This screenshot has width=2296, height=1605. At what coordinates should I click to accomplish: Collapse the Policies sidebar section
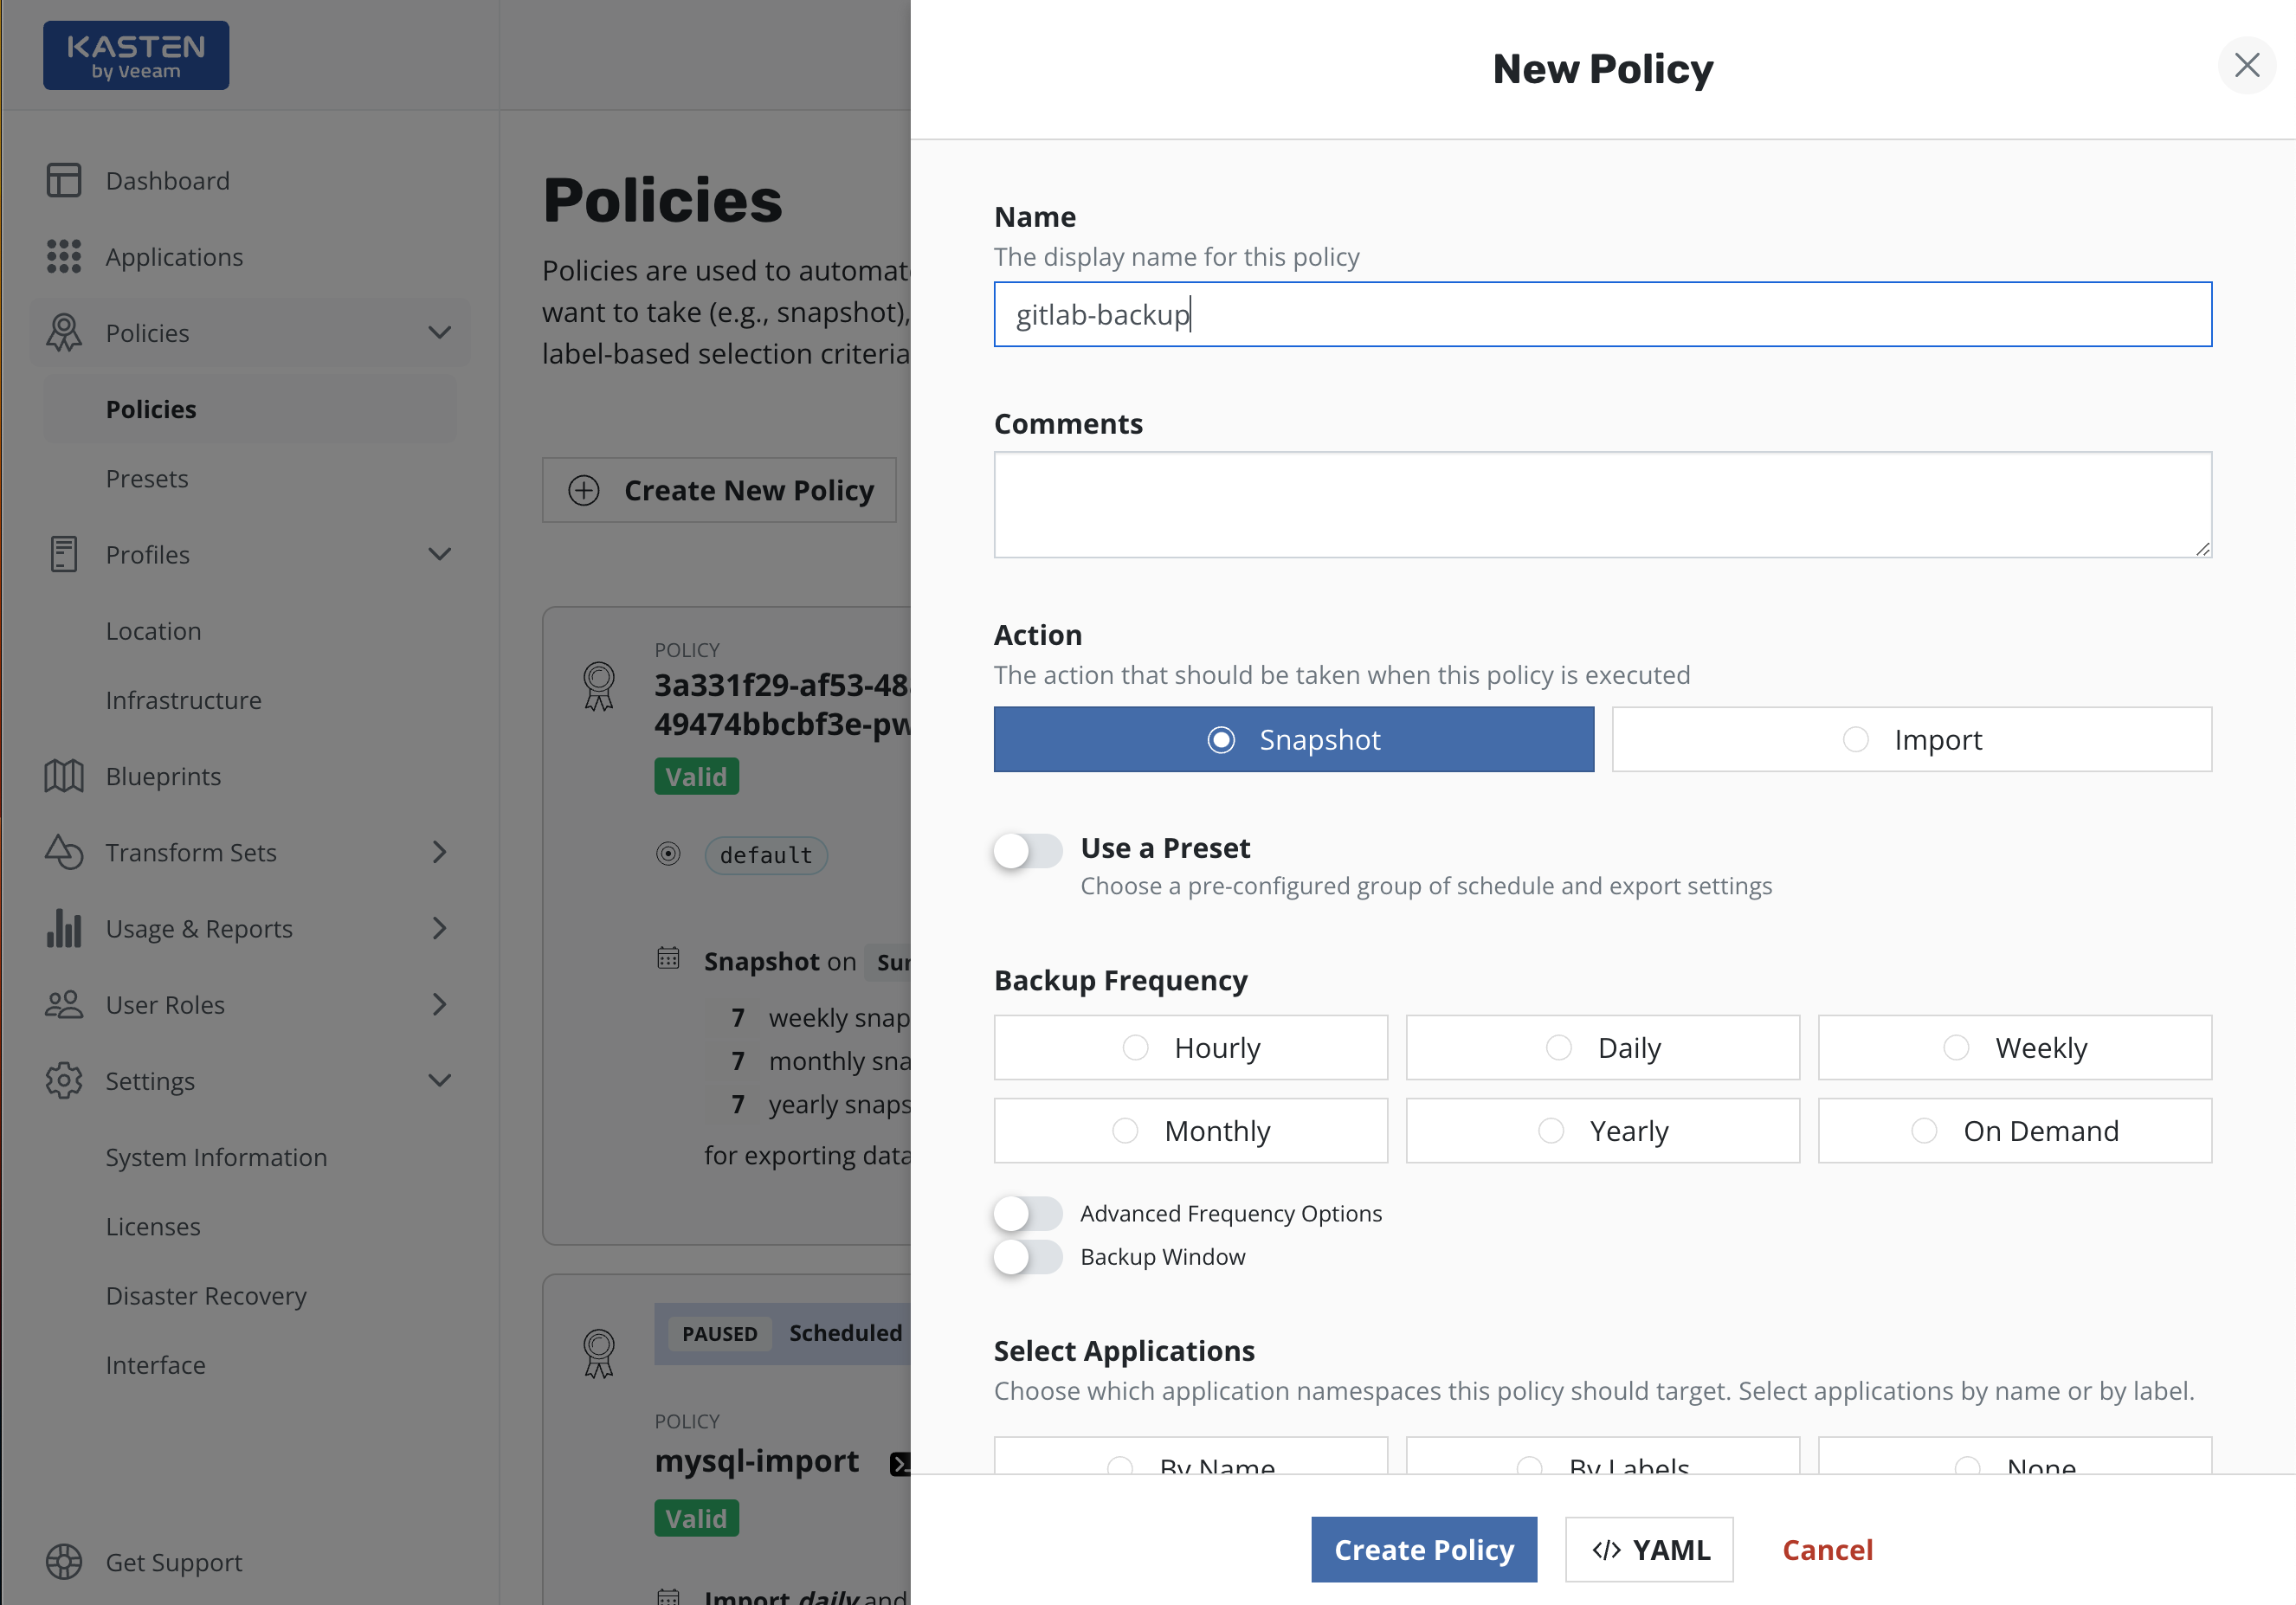[x=440, y=332]
